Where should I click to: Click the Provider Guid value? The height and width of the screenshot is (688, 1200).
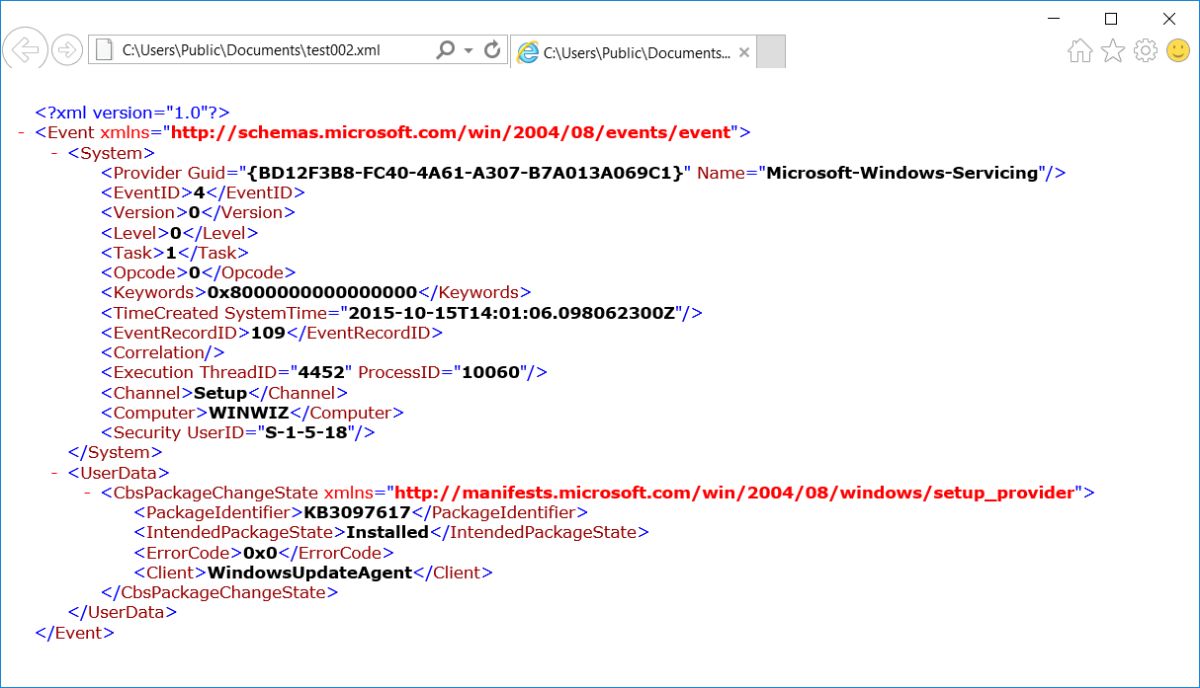(465, 173)
